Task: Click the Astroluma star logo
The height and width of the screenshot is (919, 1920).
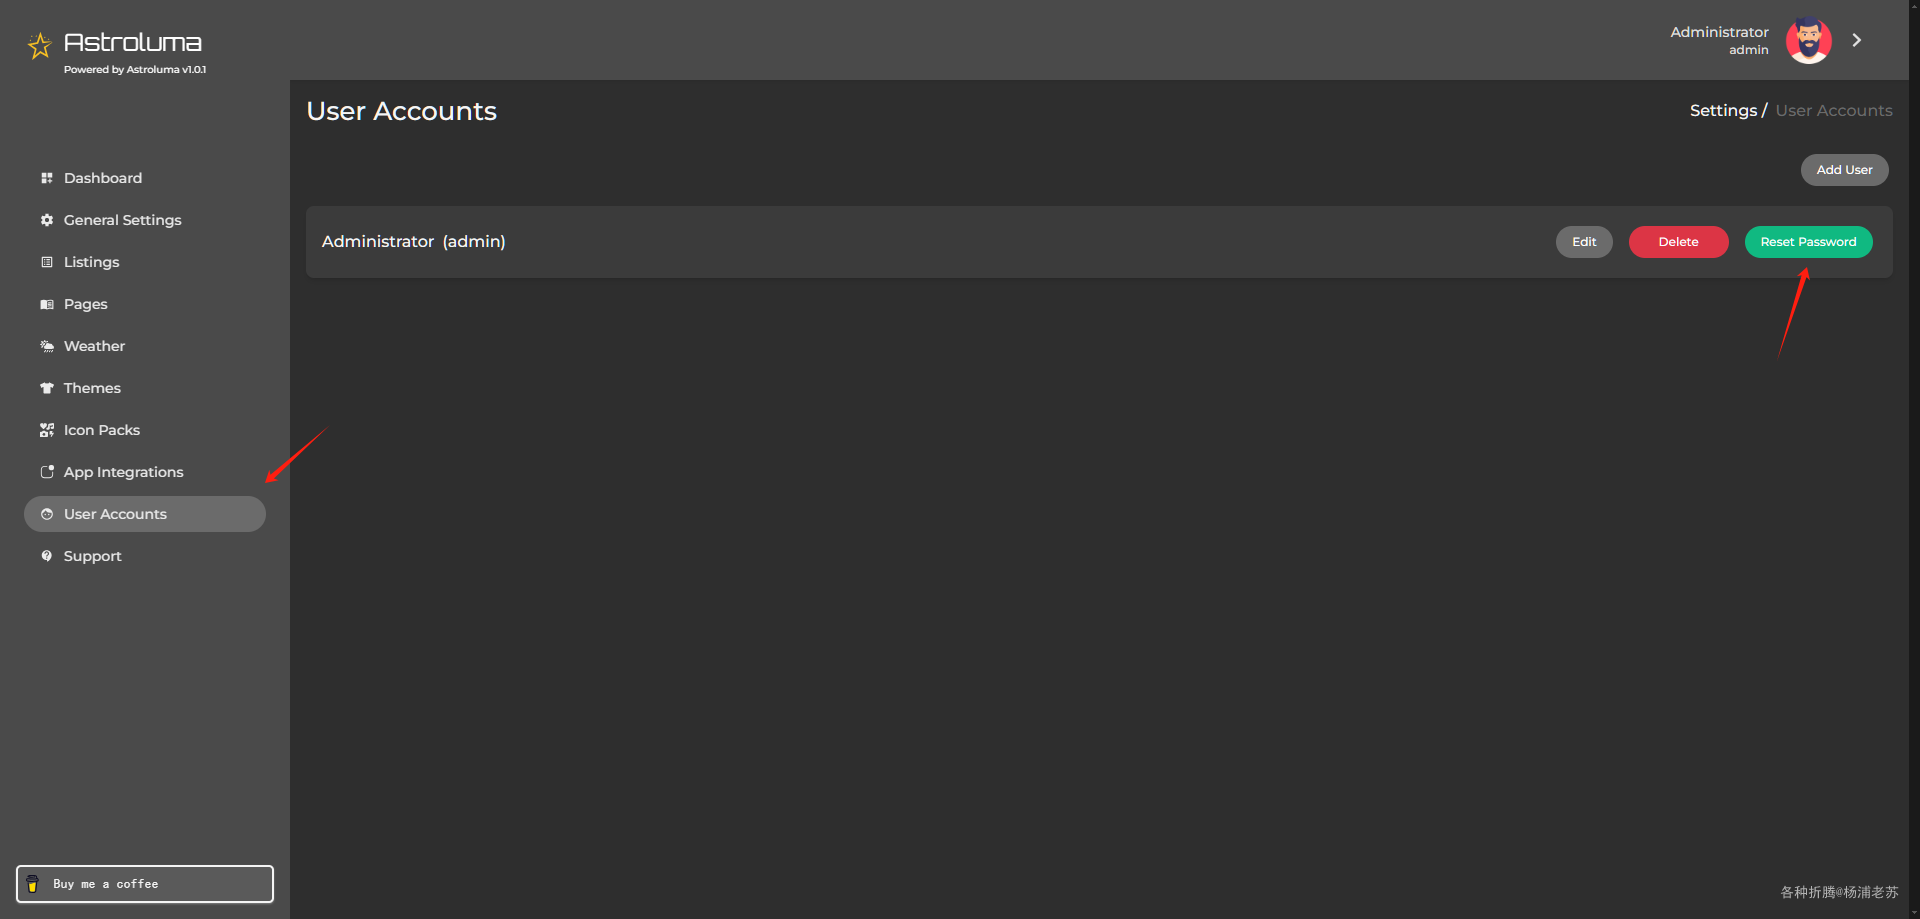Action: (x=39, y=46)
